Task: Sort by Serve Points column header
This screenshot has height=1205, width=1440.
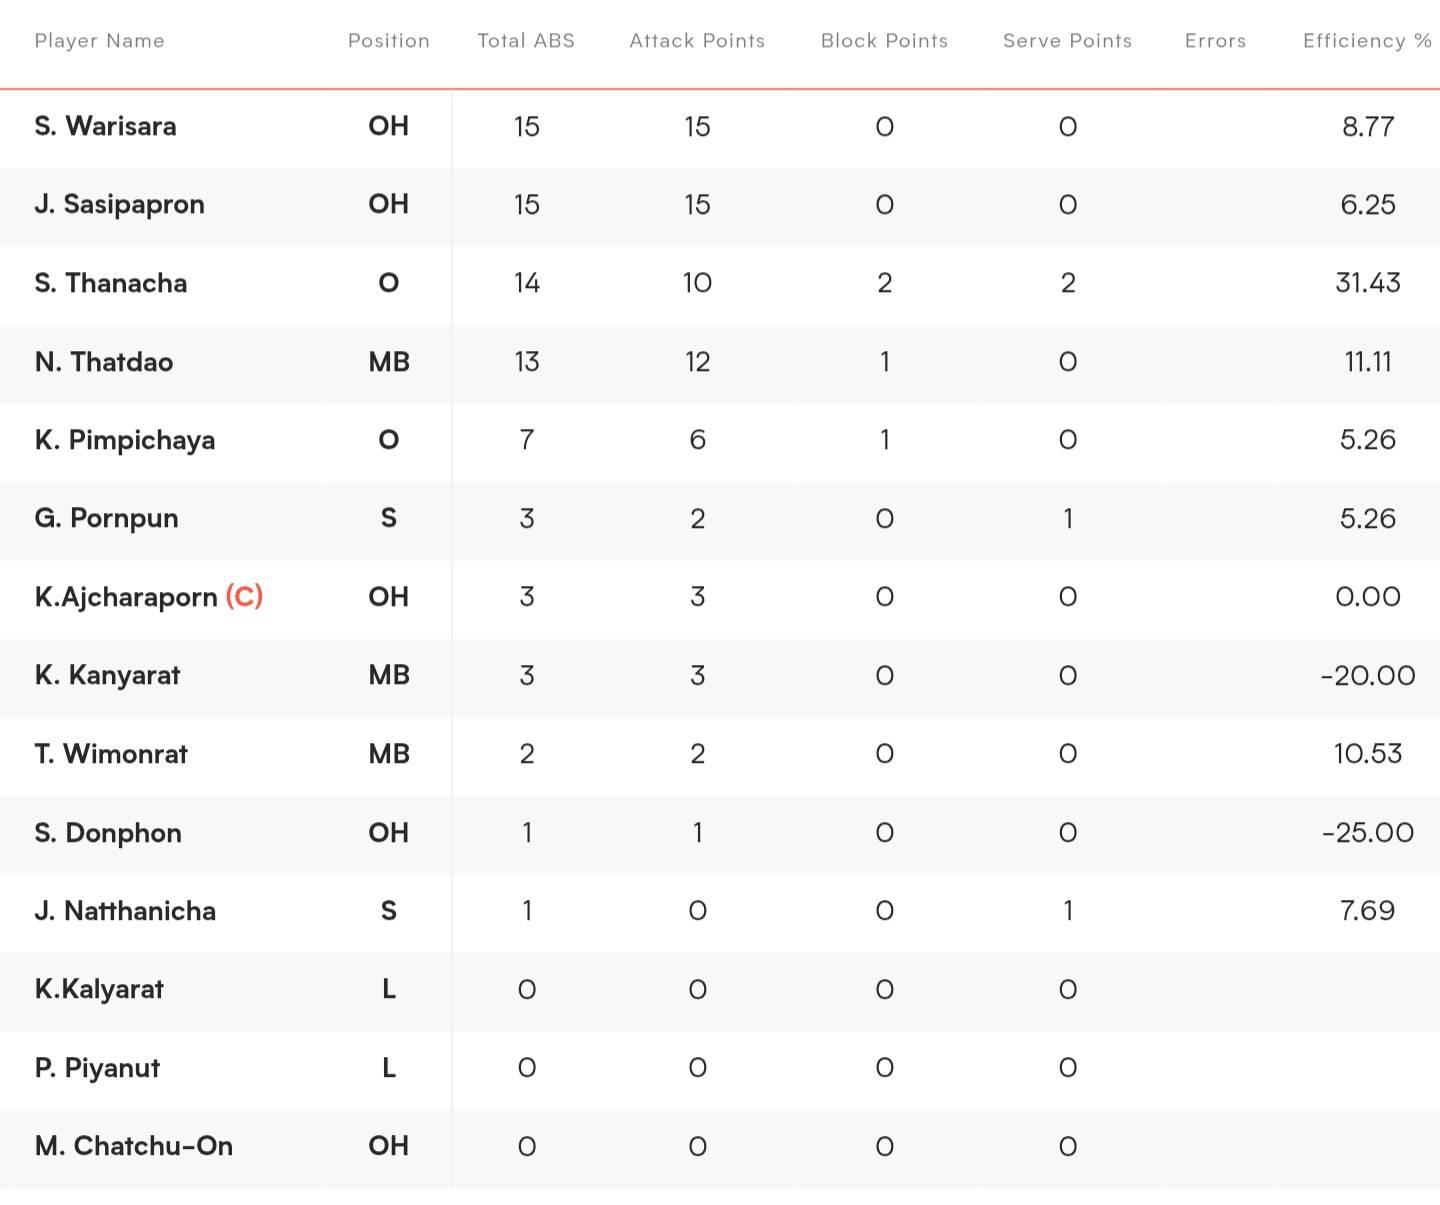Action: coord(1067,41)
